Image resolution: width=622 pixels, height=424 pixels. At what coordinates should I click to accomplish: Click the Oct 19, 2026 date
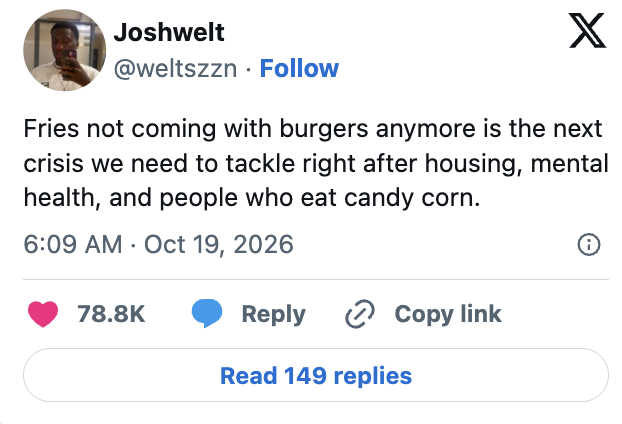219,244
